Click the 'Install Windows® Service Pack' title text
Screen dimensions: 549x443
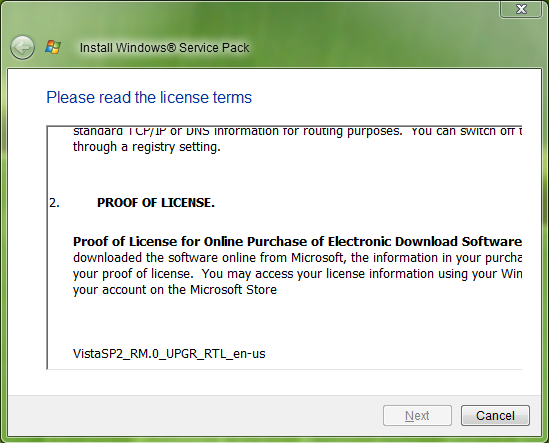164,48
